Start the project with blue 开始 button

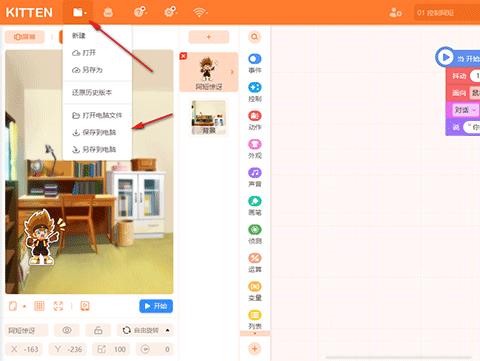(x=156, y=306)
